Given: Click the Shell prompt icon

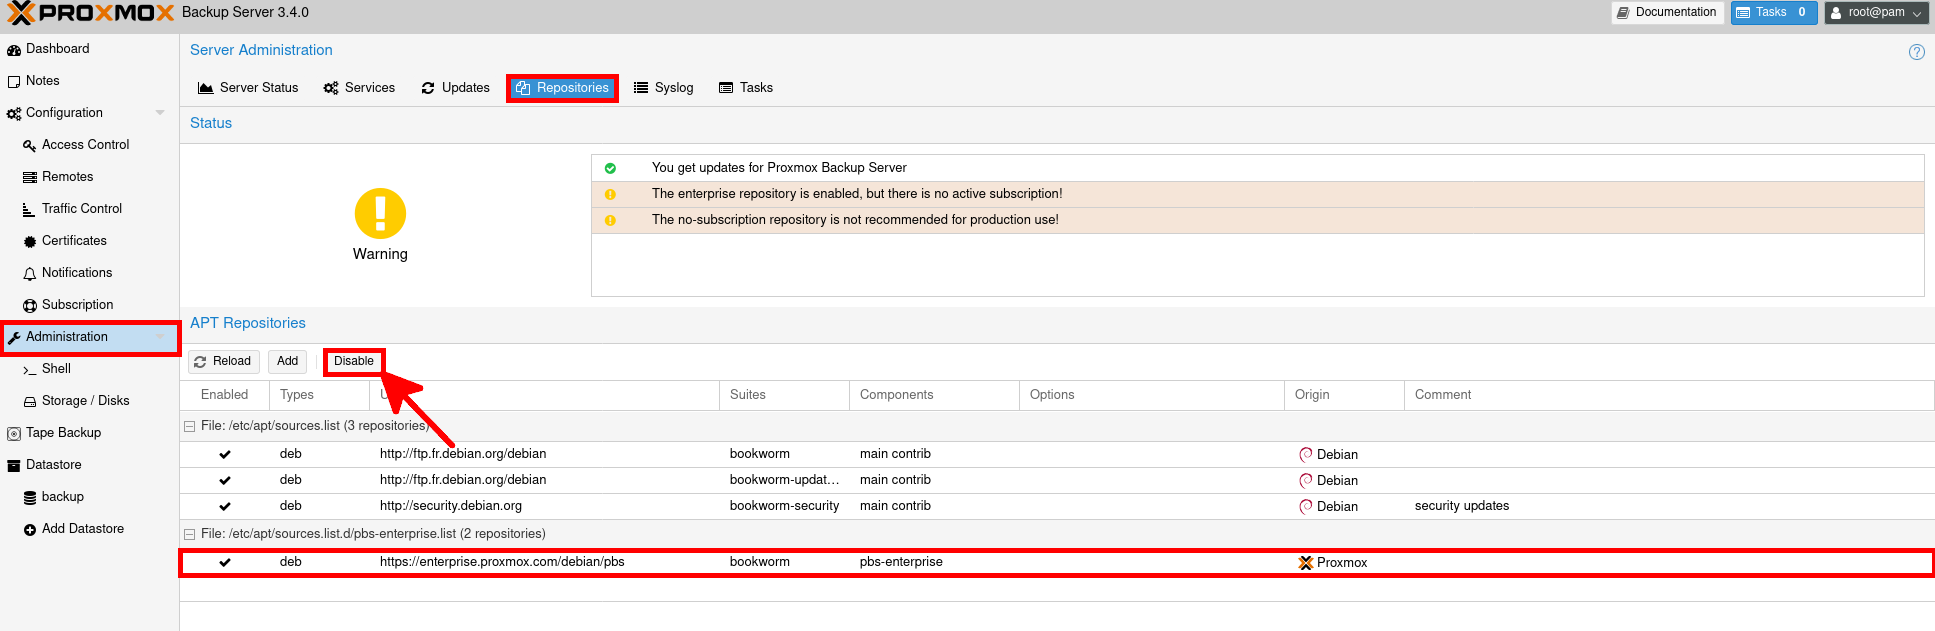Looking at the screenshot, I should click(30, 369).
